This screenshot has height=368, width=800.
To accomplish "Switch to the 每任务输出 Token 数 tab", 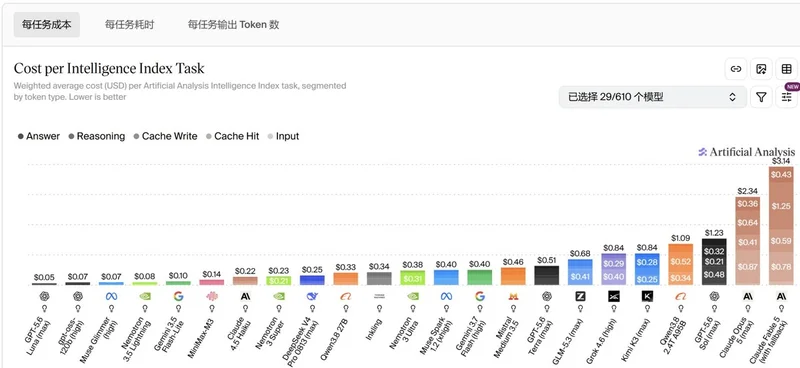I will click(x=234, y=24).
